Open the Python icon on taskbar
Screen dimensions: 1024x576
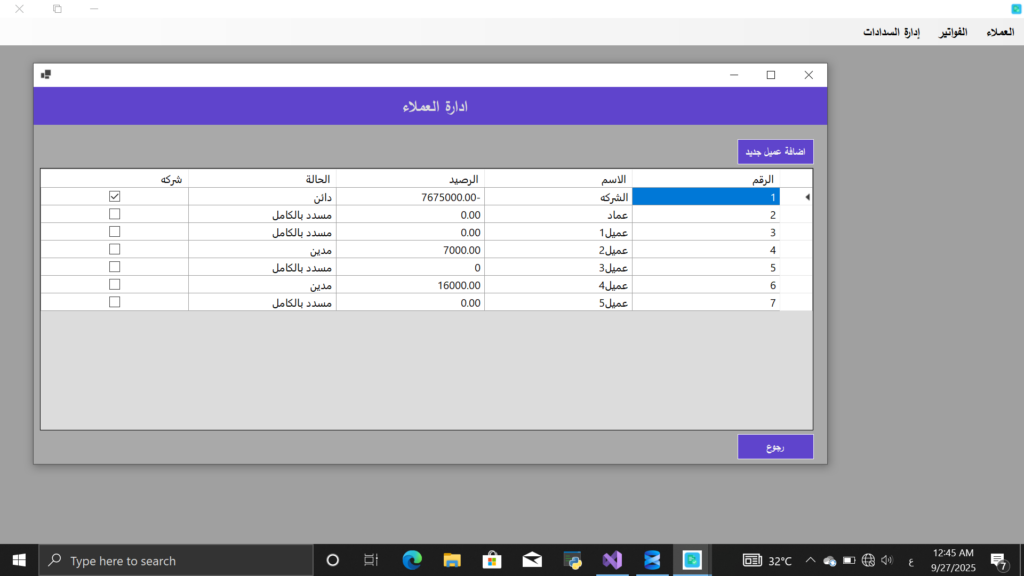pos(572,560)
